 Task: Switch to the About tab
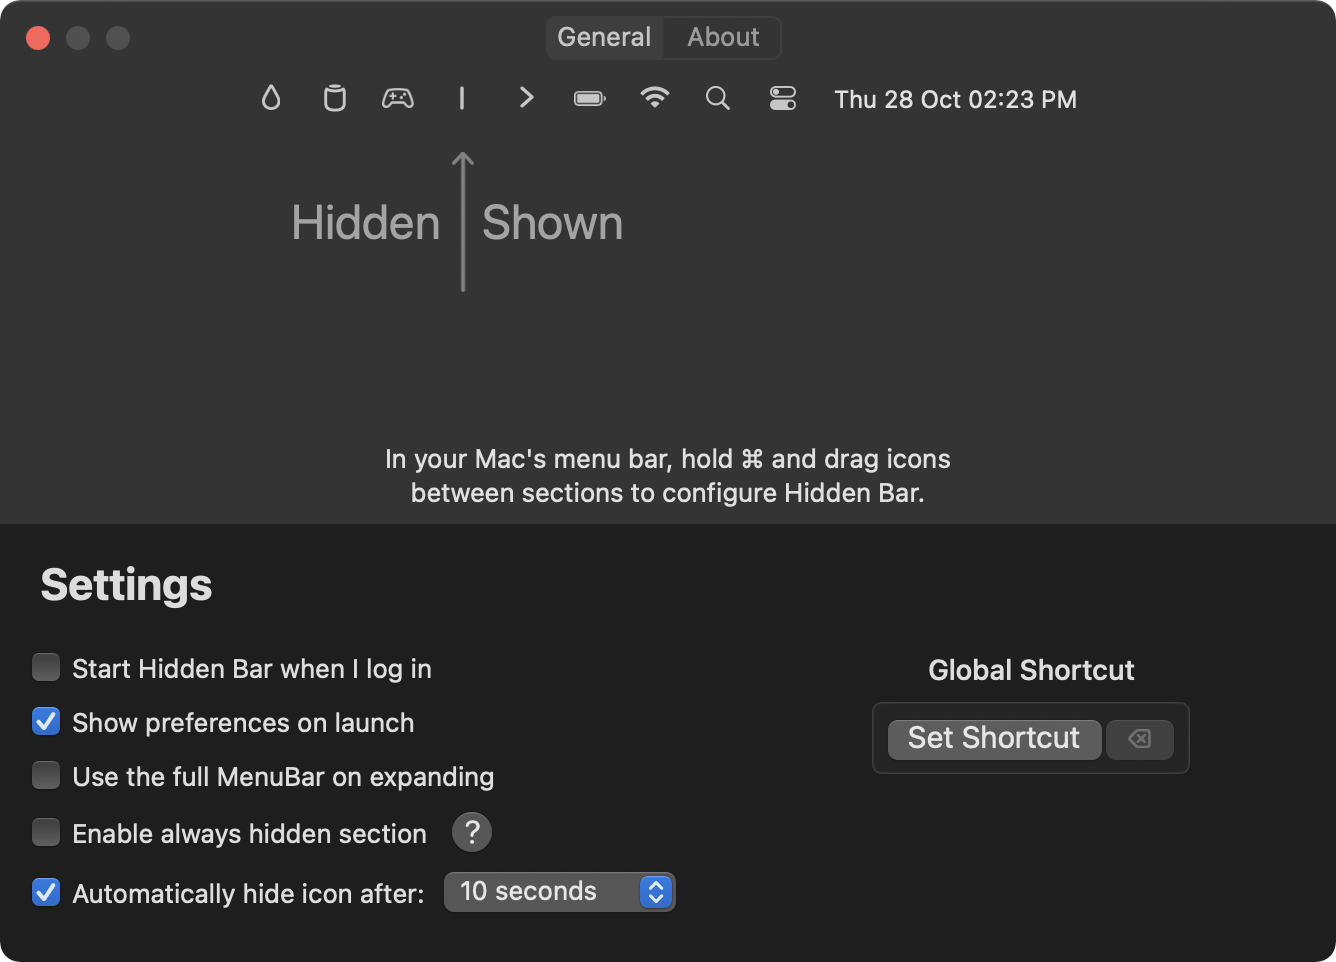click(723, 37)
